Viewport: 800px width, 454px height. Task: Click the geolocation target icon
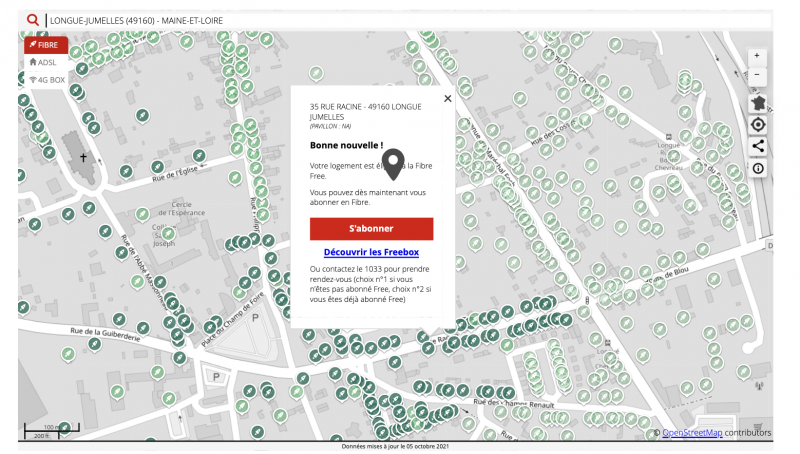point(758,125)
